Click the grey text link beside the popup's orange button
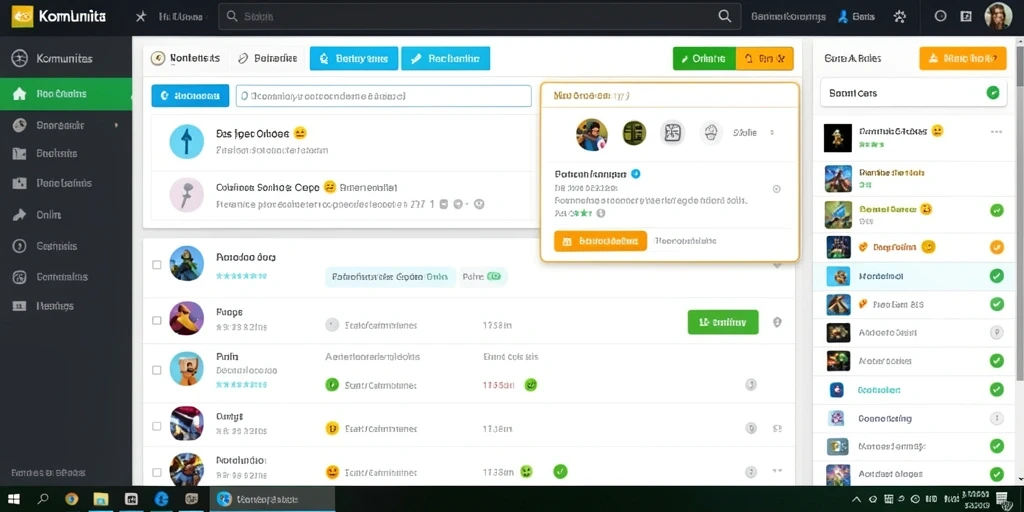 685,241
